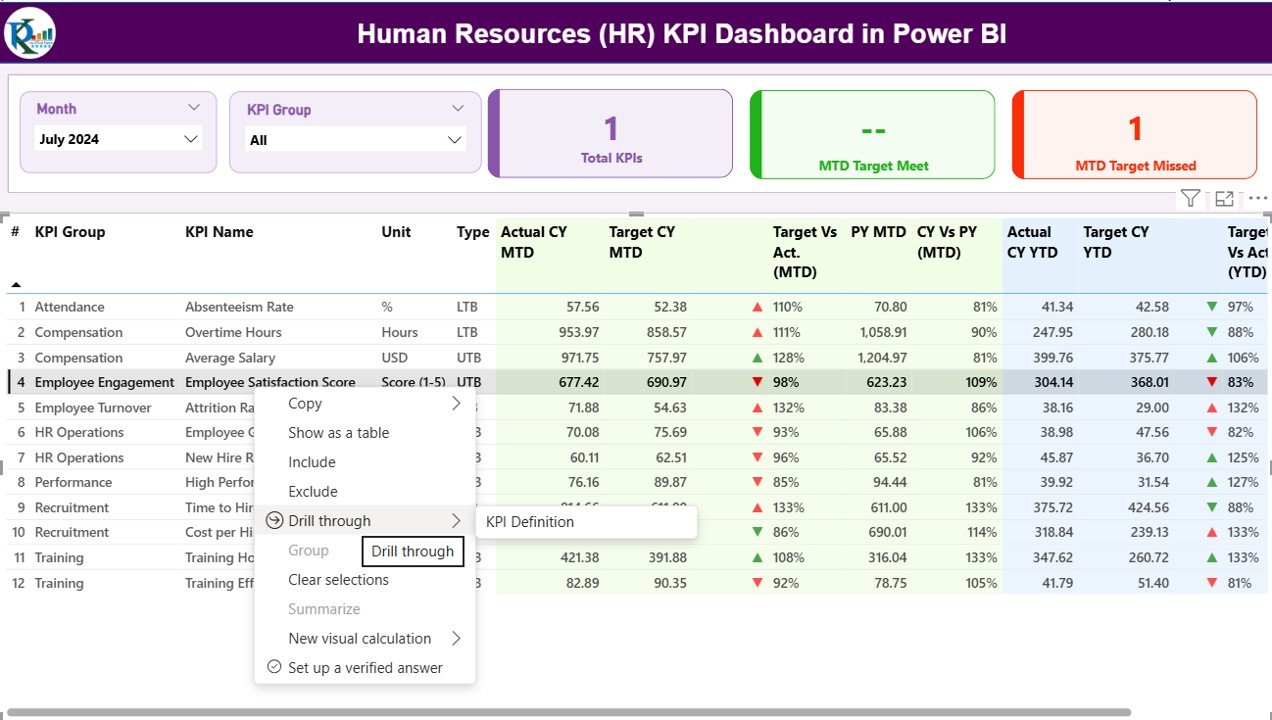Click red down indicator beside Employee Satisfaction 98%
The image size is (1272, 720).
click(x=757, y=382)
